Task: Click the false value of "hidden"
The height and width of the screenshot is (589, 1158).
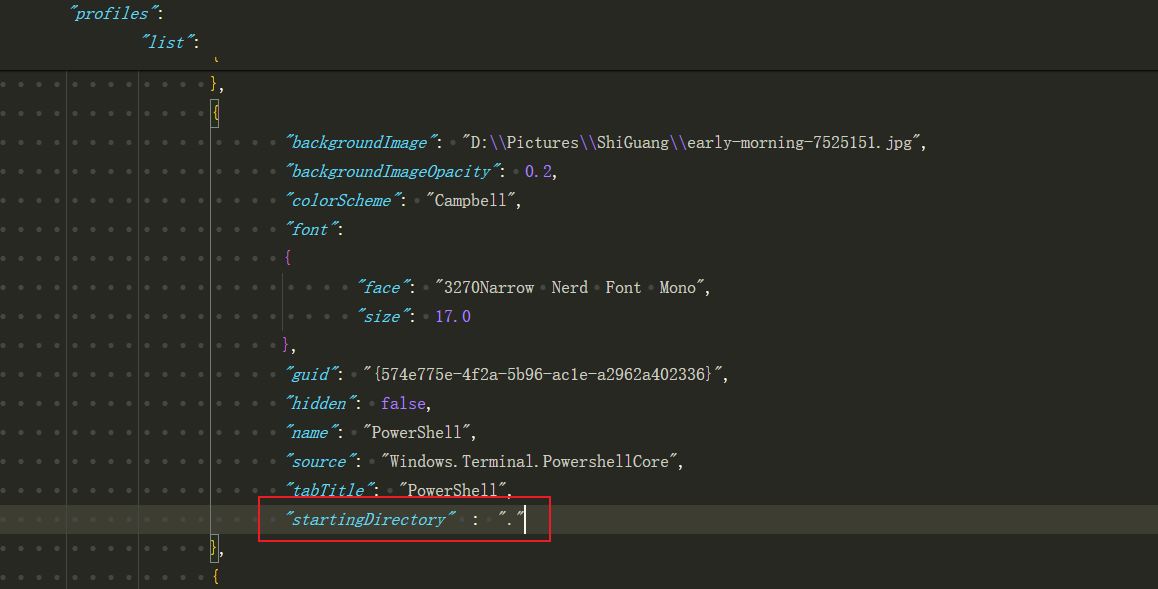Action: (x=404, y=403)
